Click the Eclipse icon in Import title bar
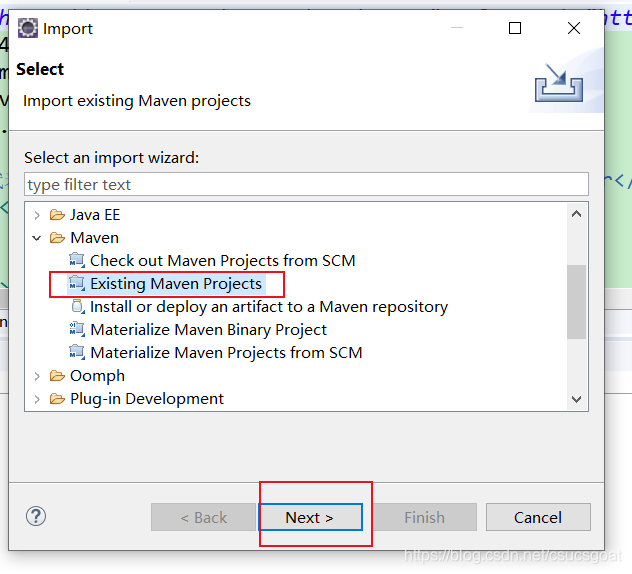 [28, 28]
